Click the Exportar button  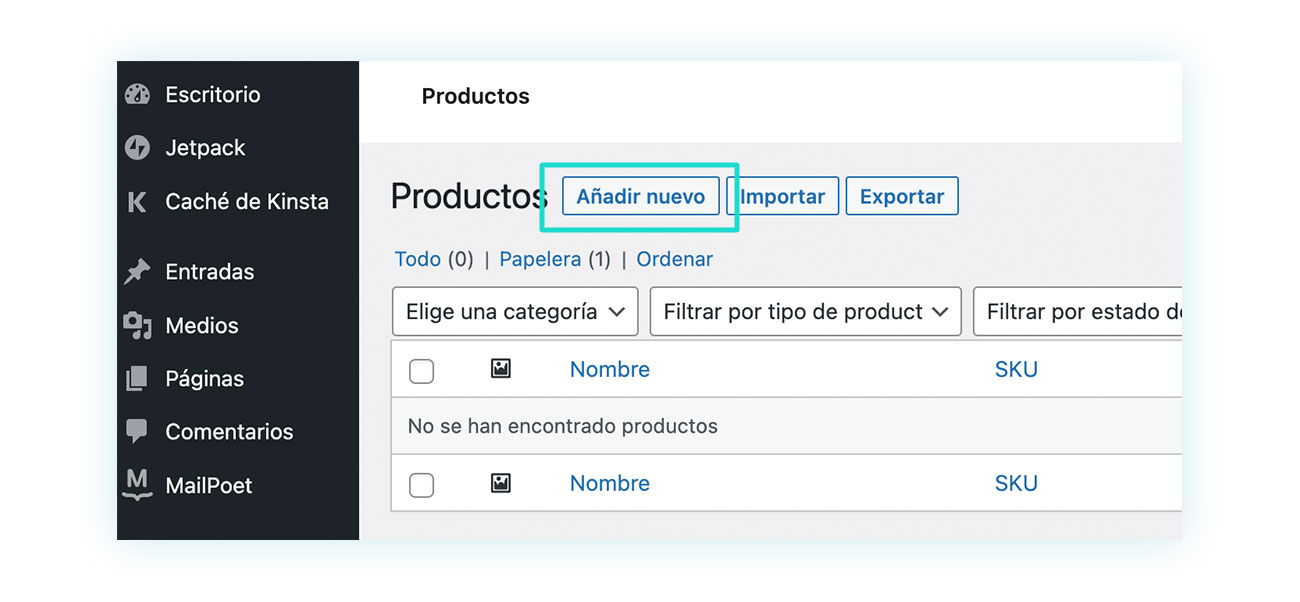click(x=902, y=197)
